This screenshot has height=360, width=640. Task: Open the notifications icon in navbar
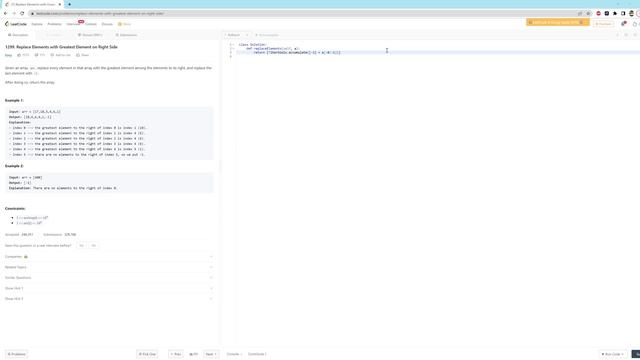click(624, 24)
